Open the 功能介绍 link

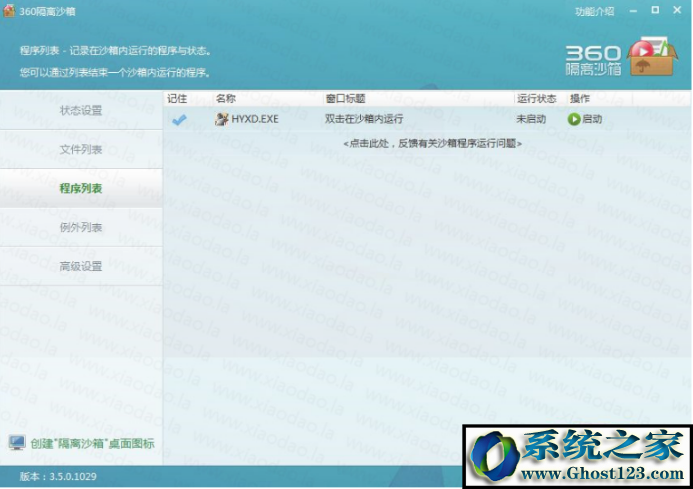tap(594, 11)
